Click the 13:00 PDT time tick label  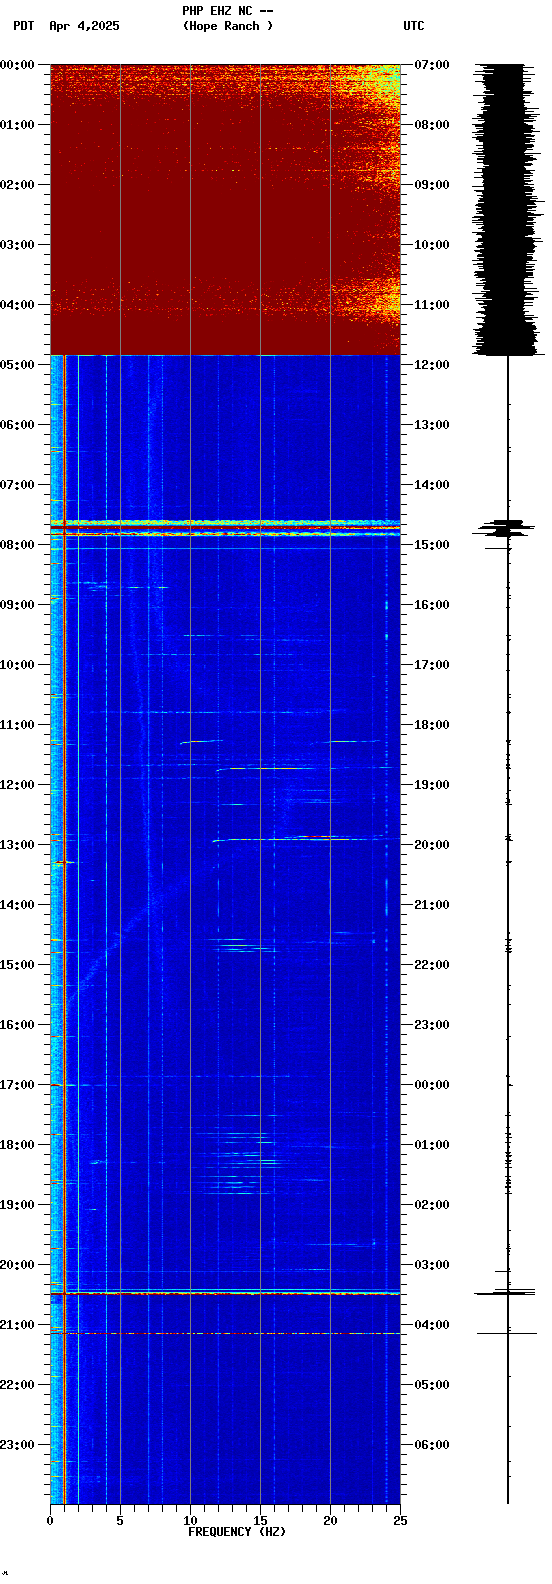[x=18, y=844]
